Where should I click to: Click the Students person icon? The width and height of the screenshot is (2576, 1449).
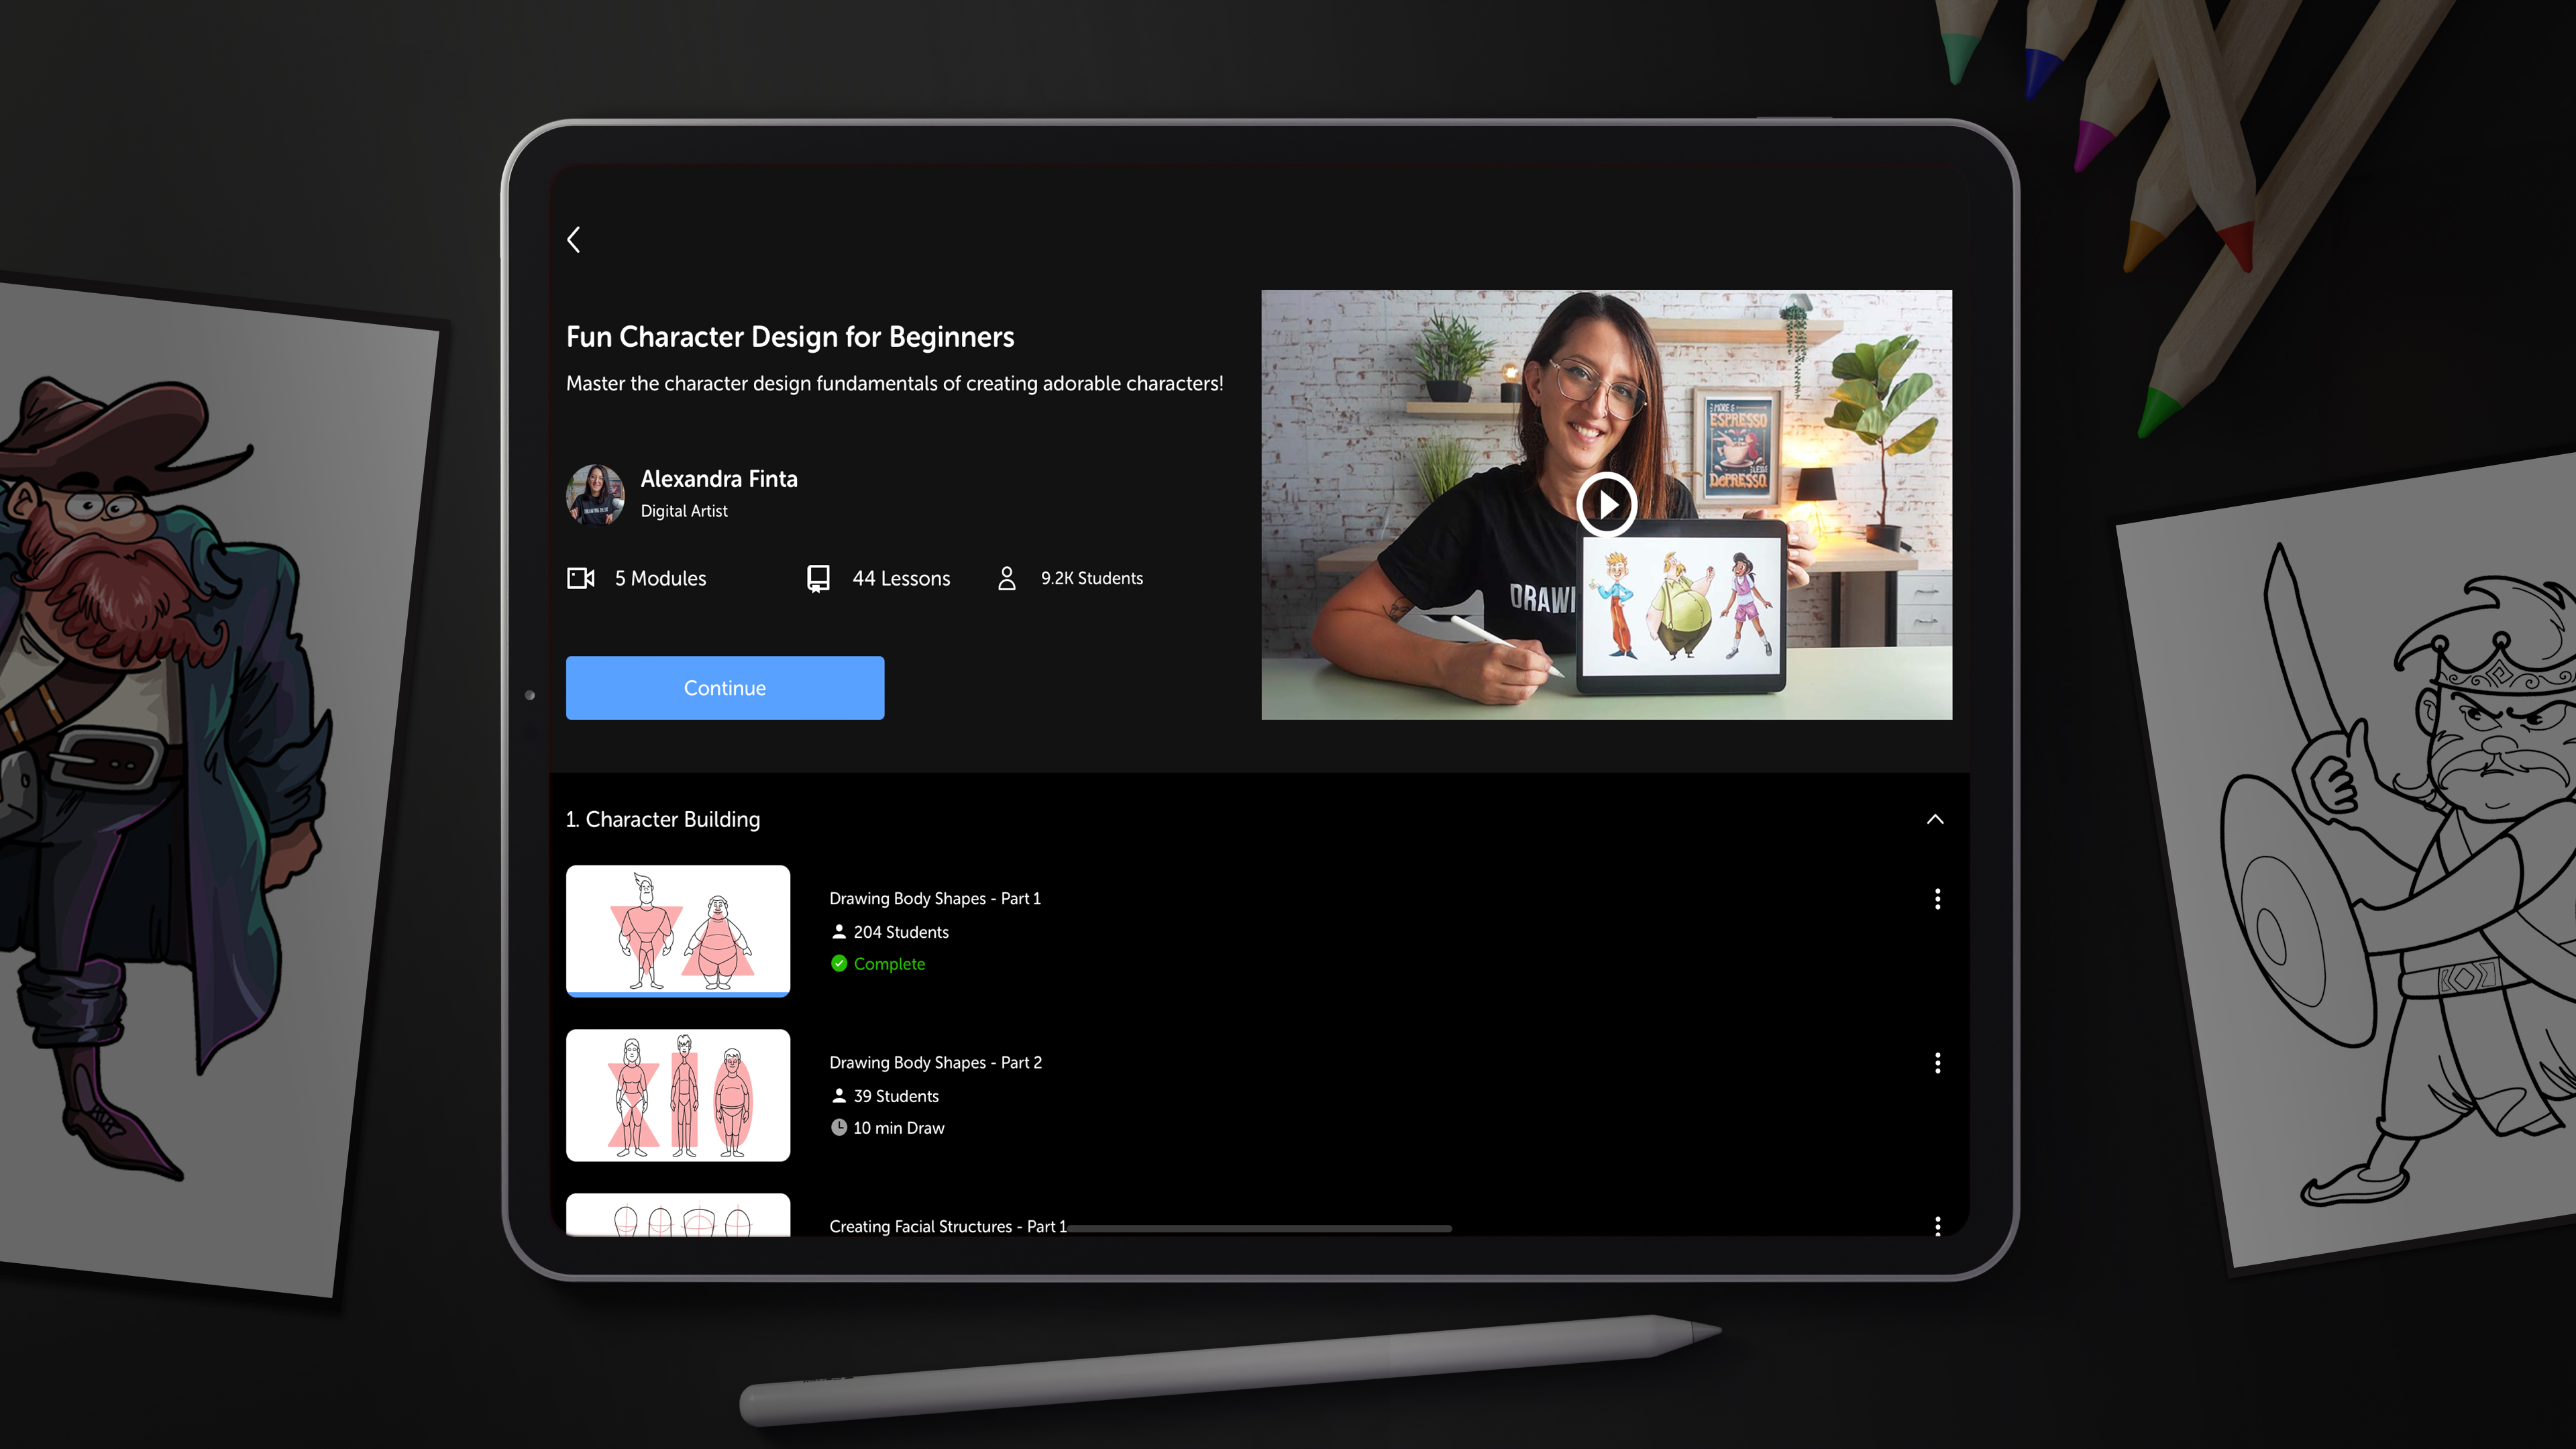1007,578
